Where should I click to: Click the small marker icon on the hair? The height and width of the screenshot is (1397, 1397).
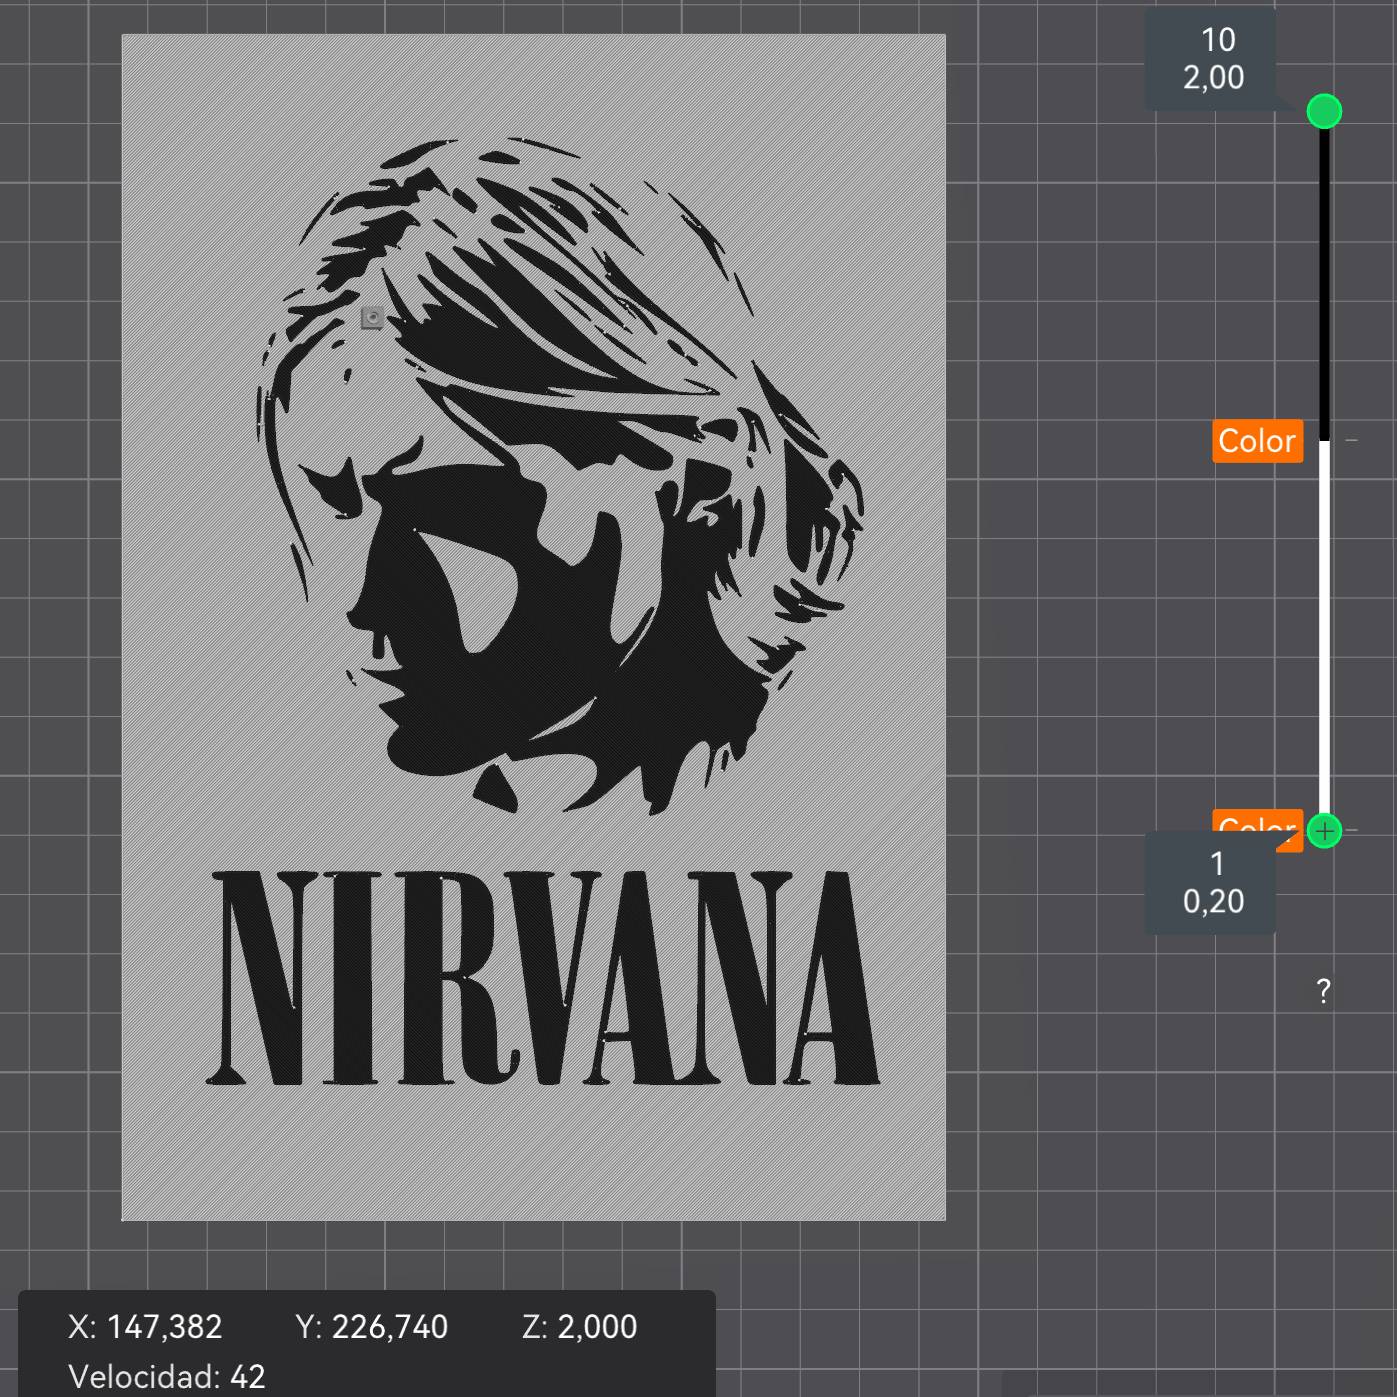click(x=372, y=318)
